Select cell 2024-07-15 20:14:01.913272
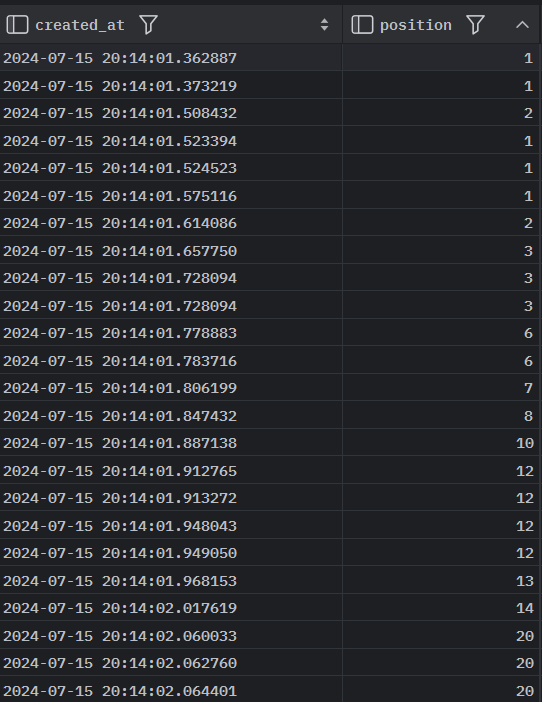Screen dimensions: 542x702 pos(171,498)
